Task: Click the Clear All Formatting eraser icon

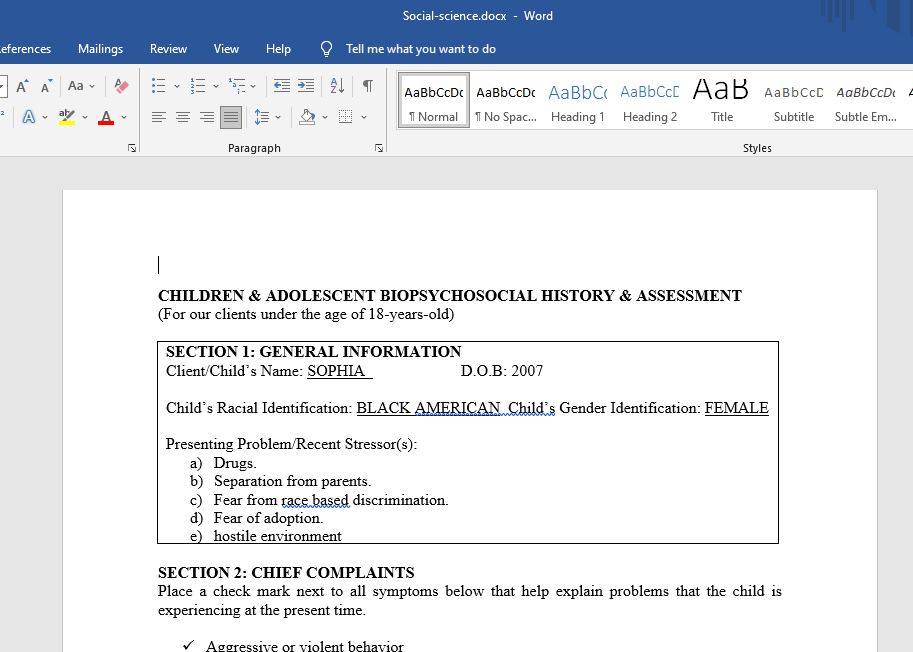Action: tap(121, 86)
